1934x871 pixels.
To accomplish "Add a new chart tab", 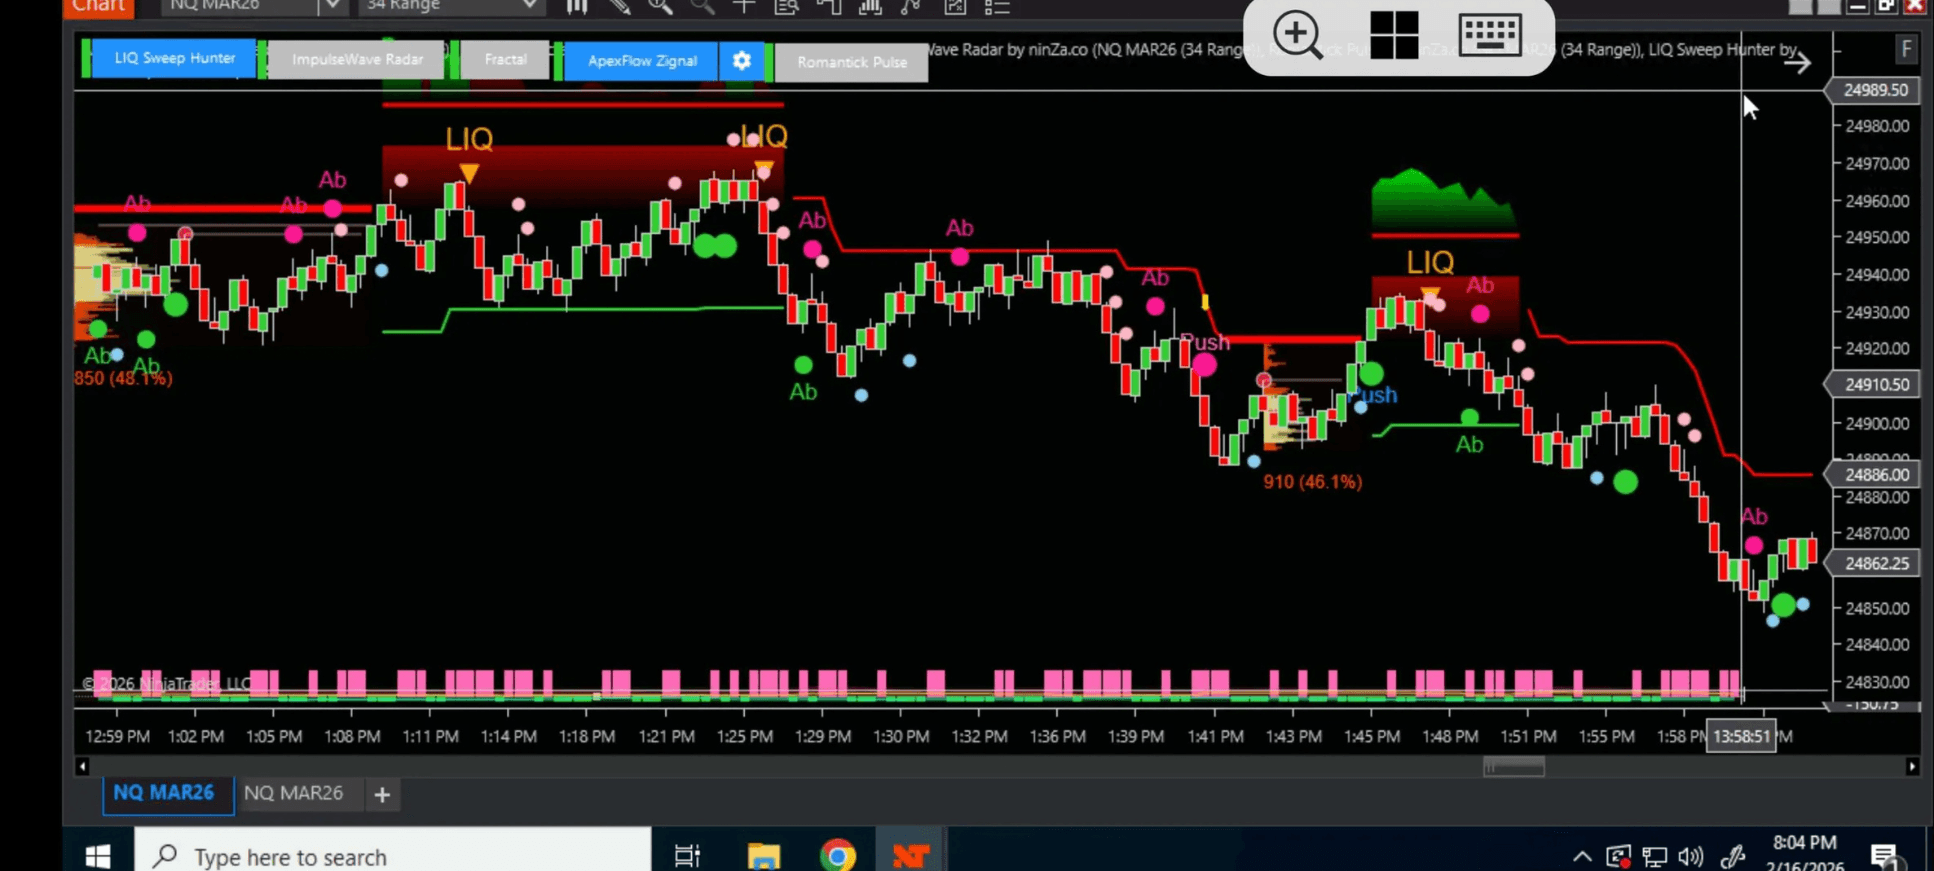I will coord(382,795).
